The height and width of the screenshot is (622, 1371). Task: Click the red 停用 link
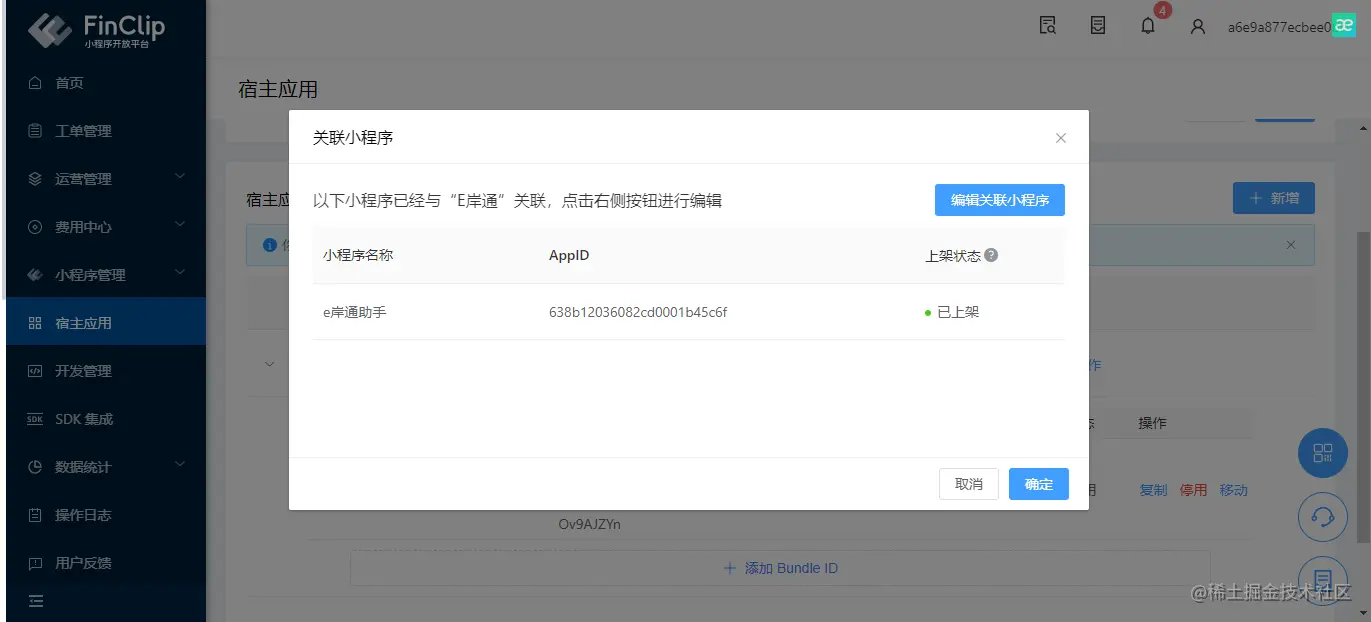pos(1193,490)
